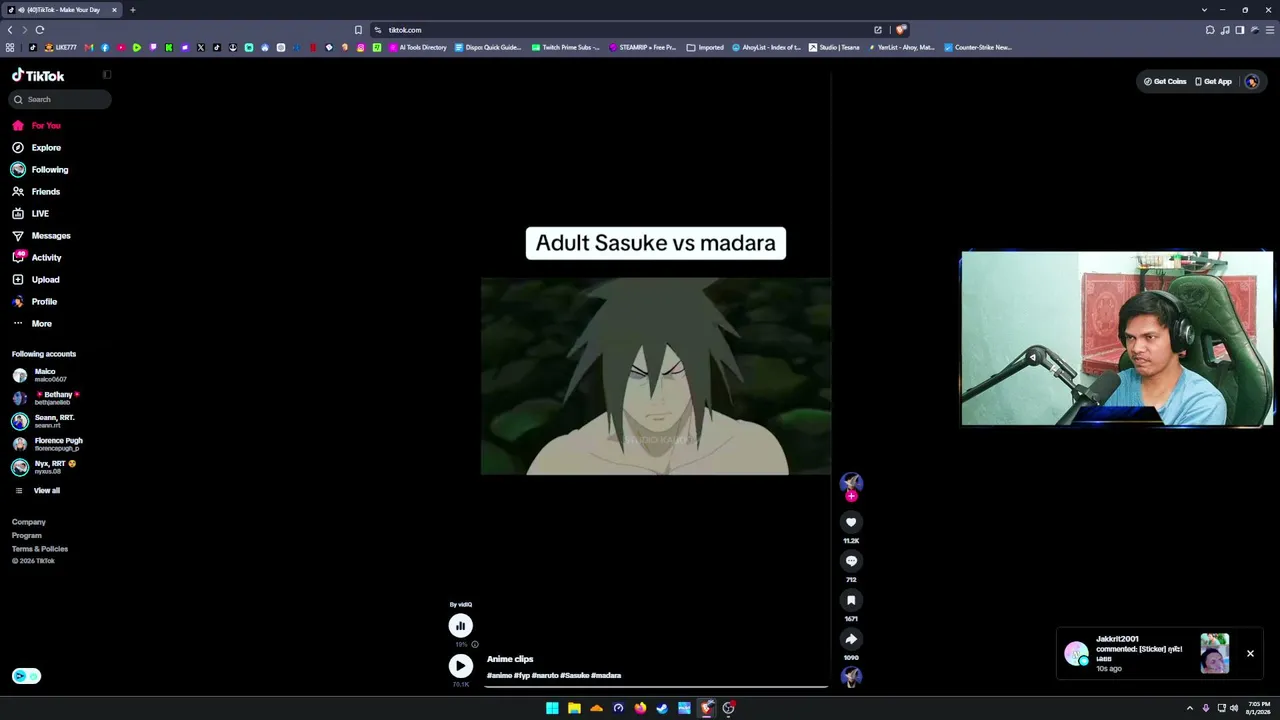Viewport: 1280px width, 720px height.
Task: Open Seann, RRT. followed account
Action: [x=43, y=421]
